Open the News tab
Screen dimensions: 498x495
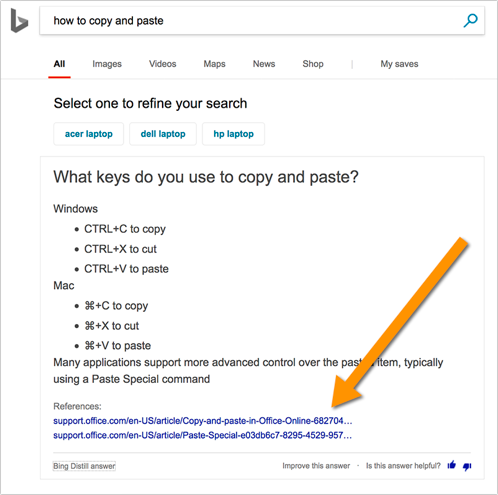[x=264, y=64]
